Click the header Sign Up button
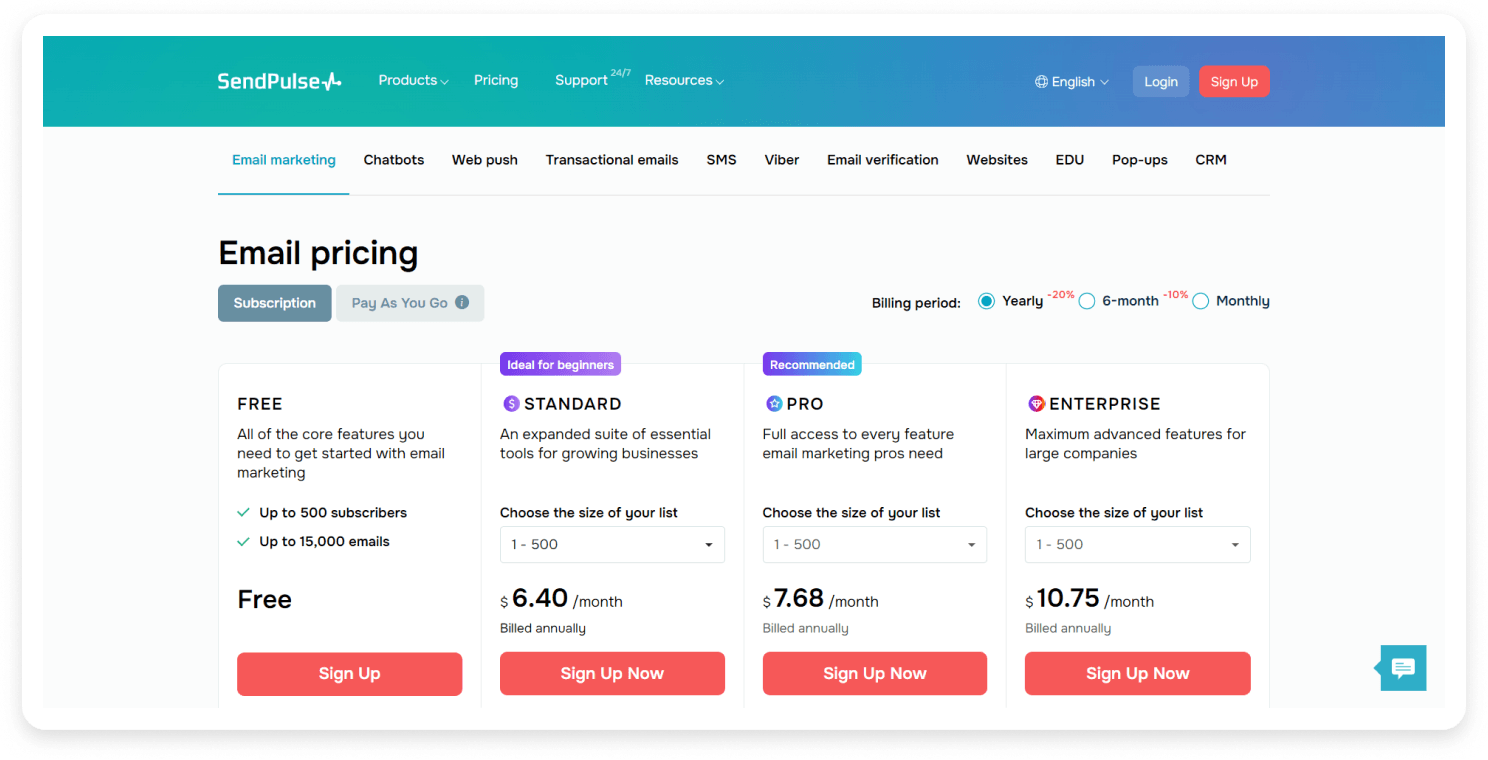1488x760 pixels. click(x=1234, y=82)
